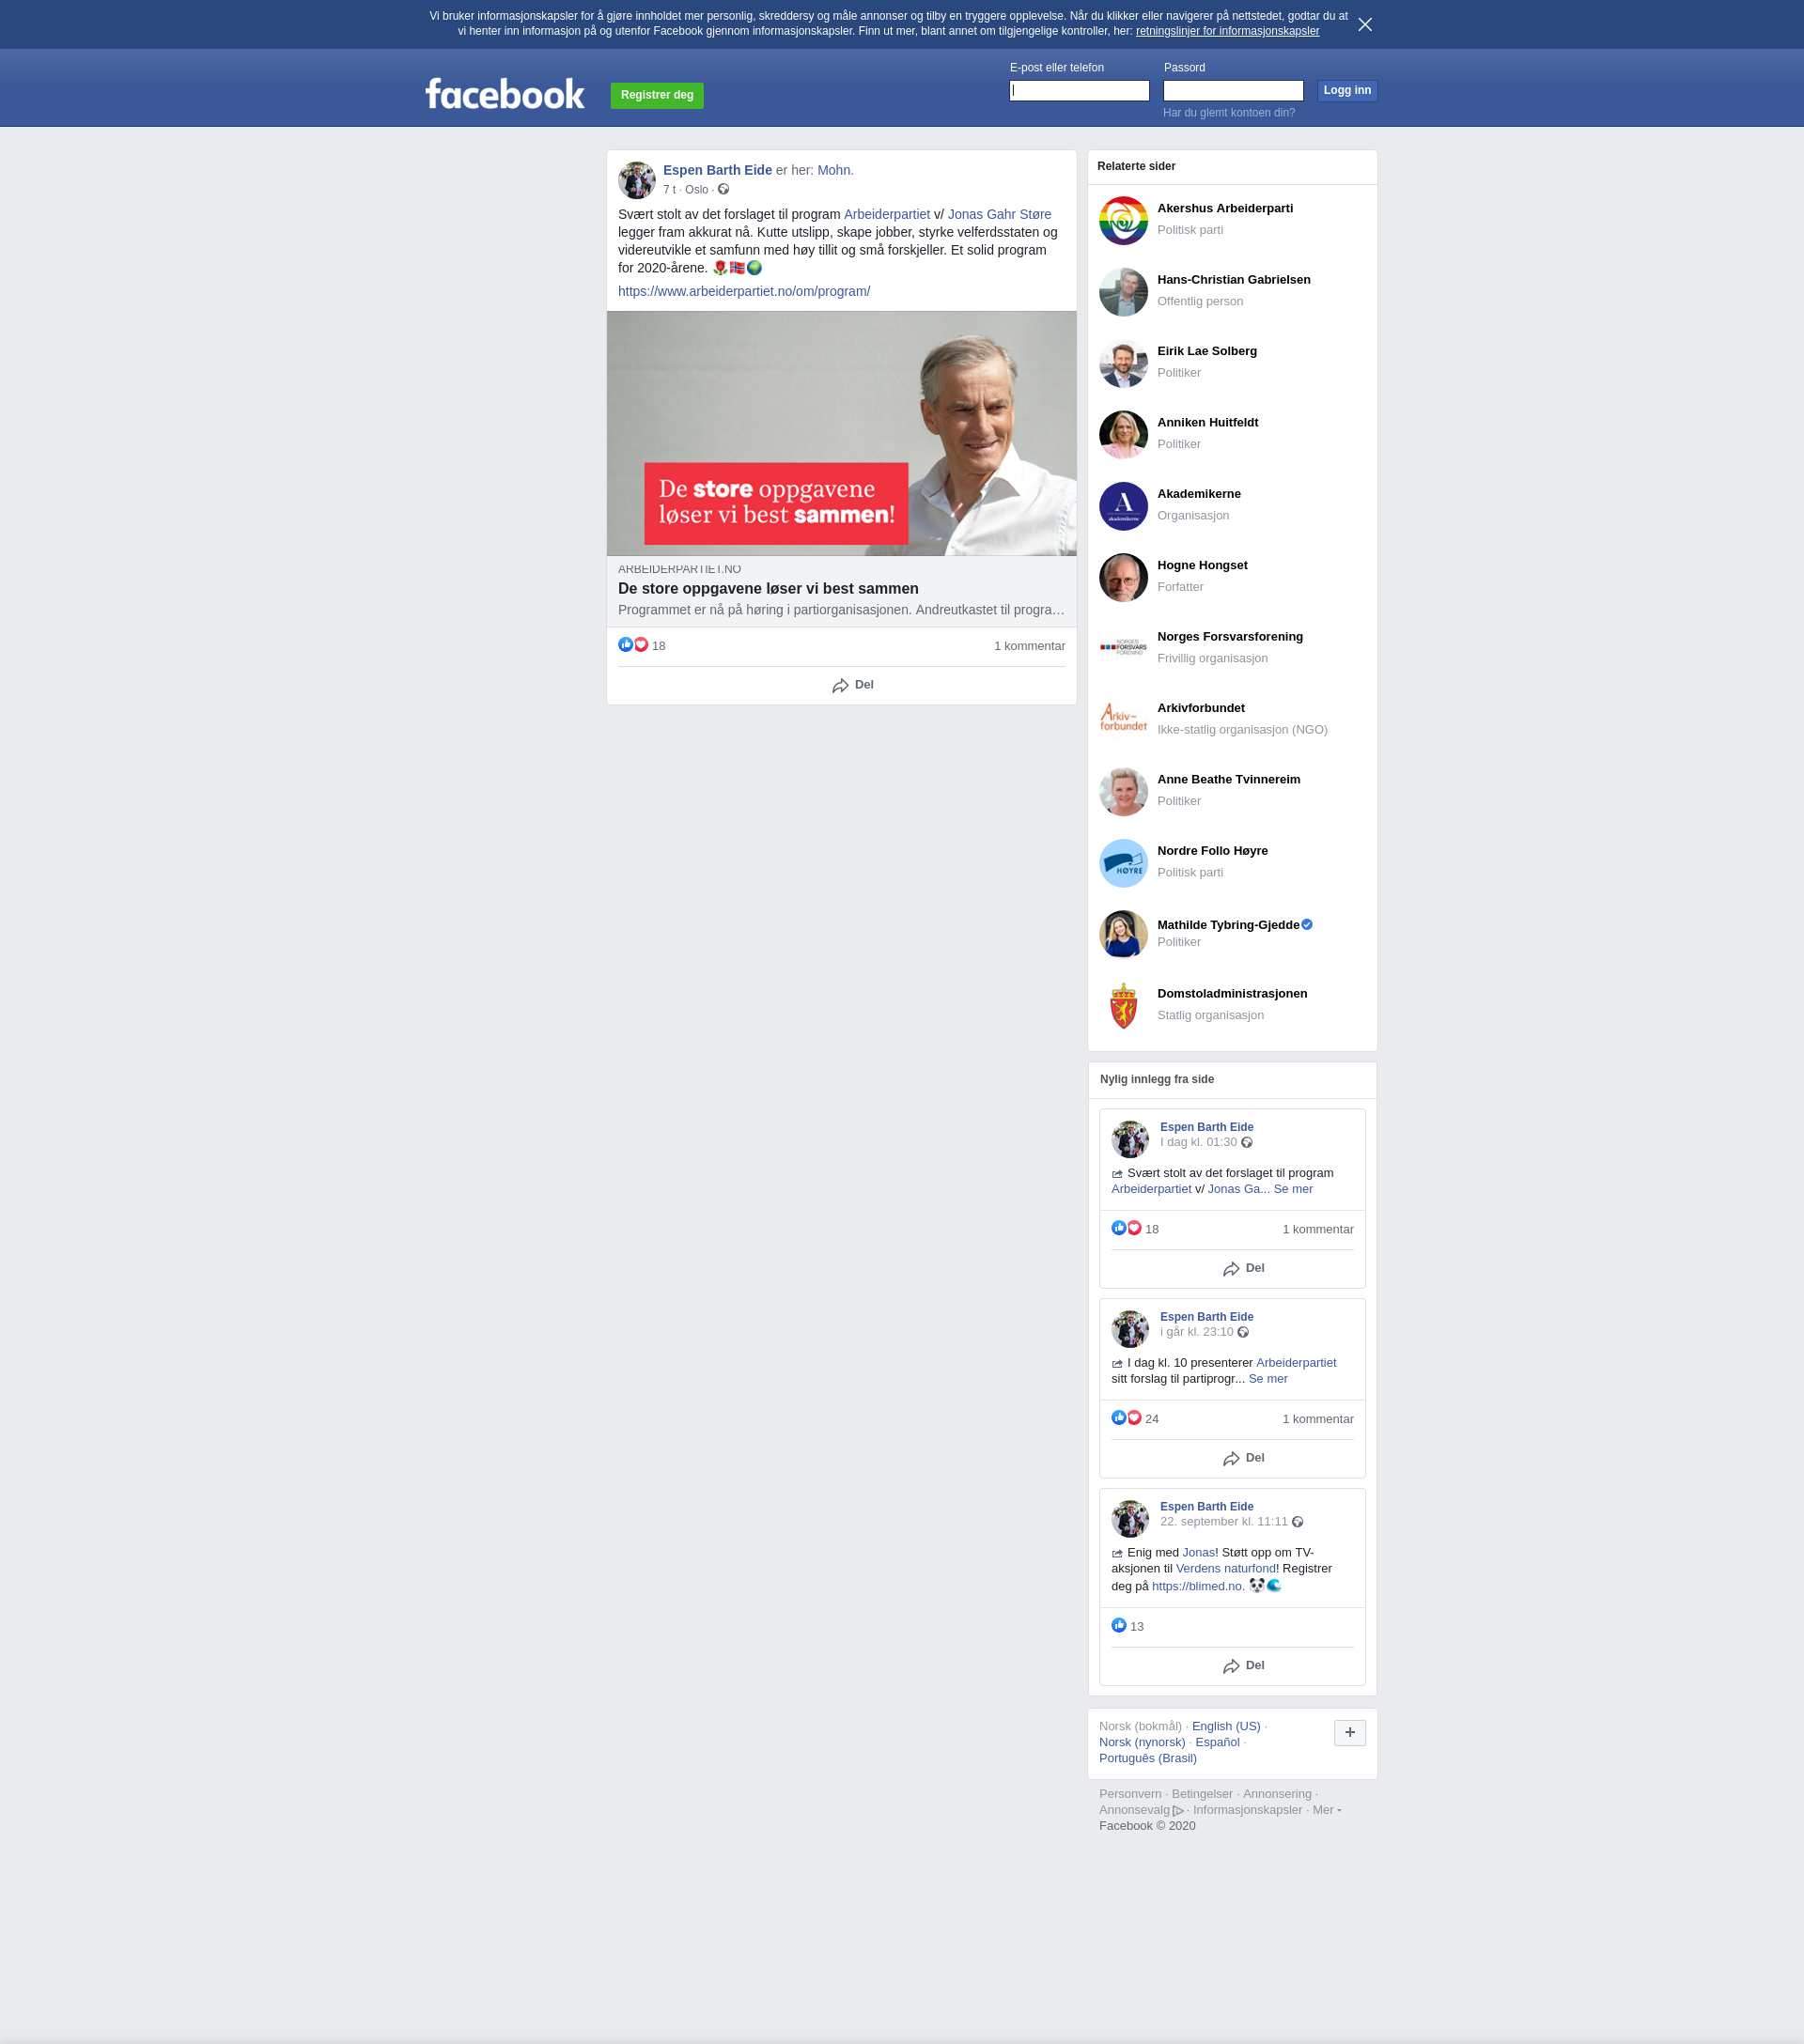
Task: Open the https://blimed.no link
Action: [1197, 1586]
